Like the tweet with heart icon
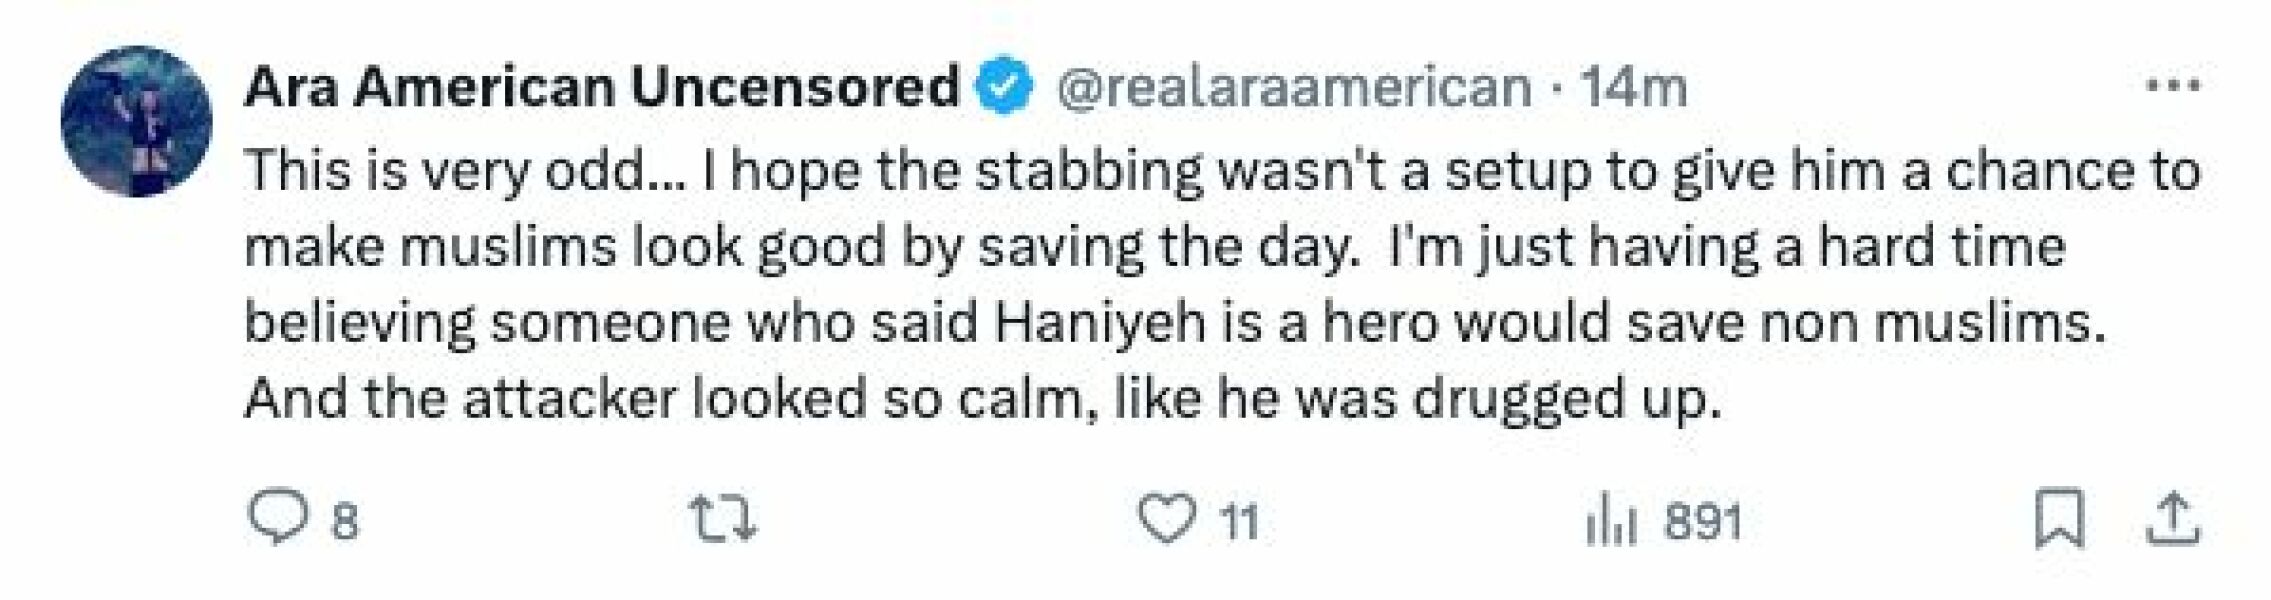This screenshot has height=600, width=2271. [1167, 518]
